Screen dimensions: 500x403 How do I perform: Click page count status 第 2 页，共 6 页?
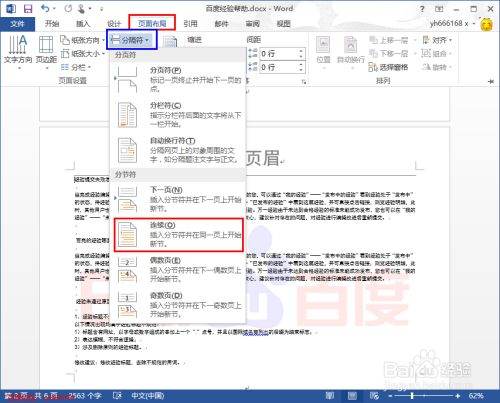(x=31, y=396)
